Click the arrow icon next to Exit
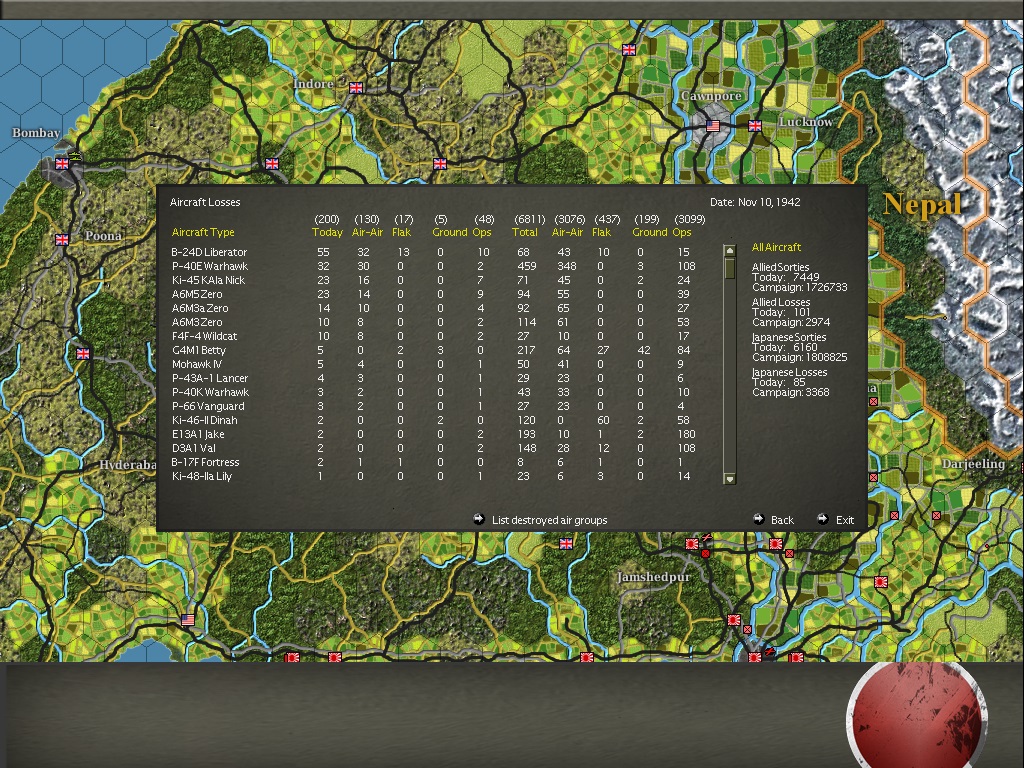The width and height of the screenshot is (1024, 768). [823, 519]
